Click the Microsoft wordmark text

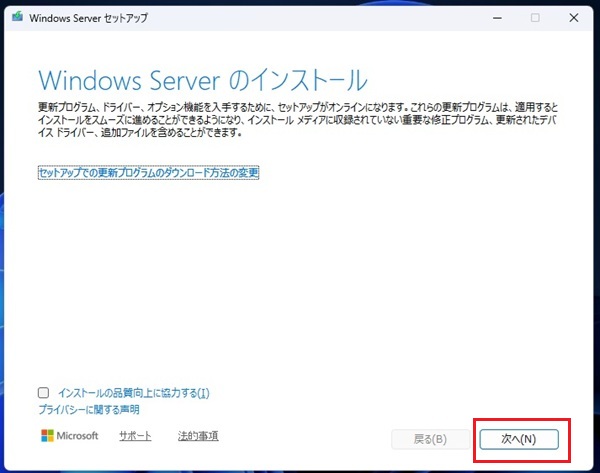(x=77, y=436)
